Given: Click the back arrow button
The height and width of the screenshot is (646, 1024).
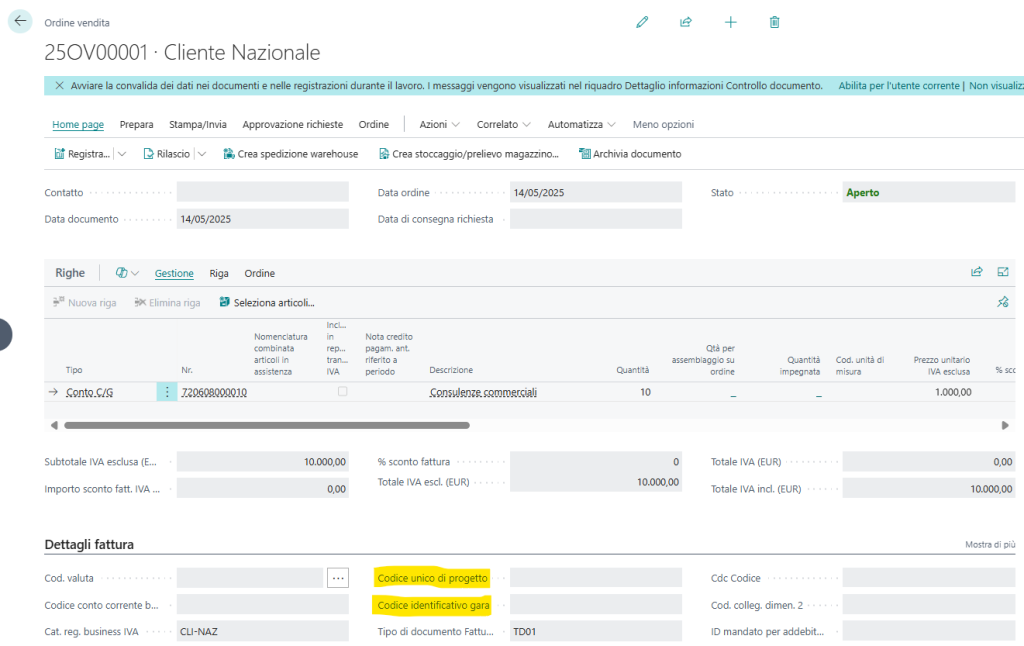Looking at the screenshot, I should click(x=20, y=21).
